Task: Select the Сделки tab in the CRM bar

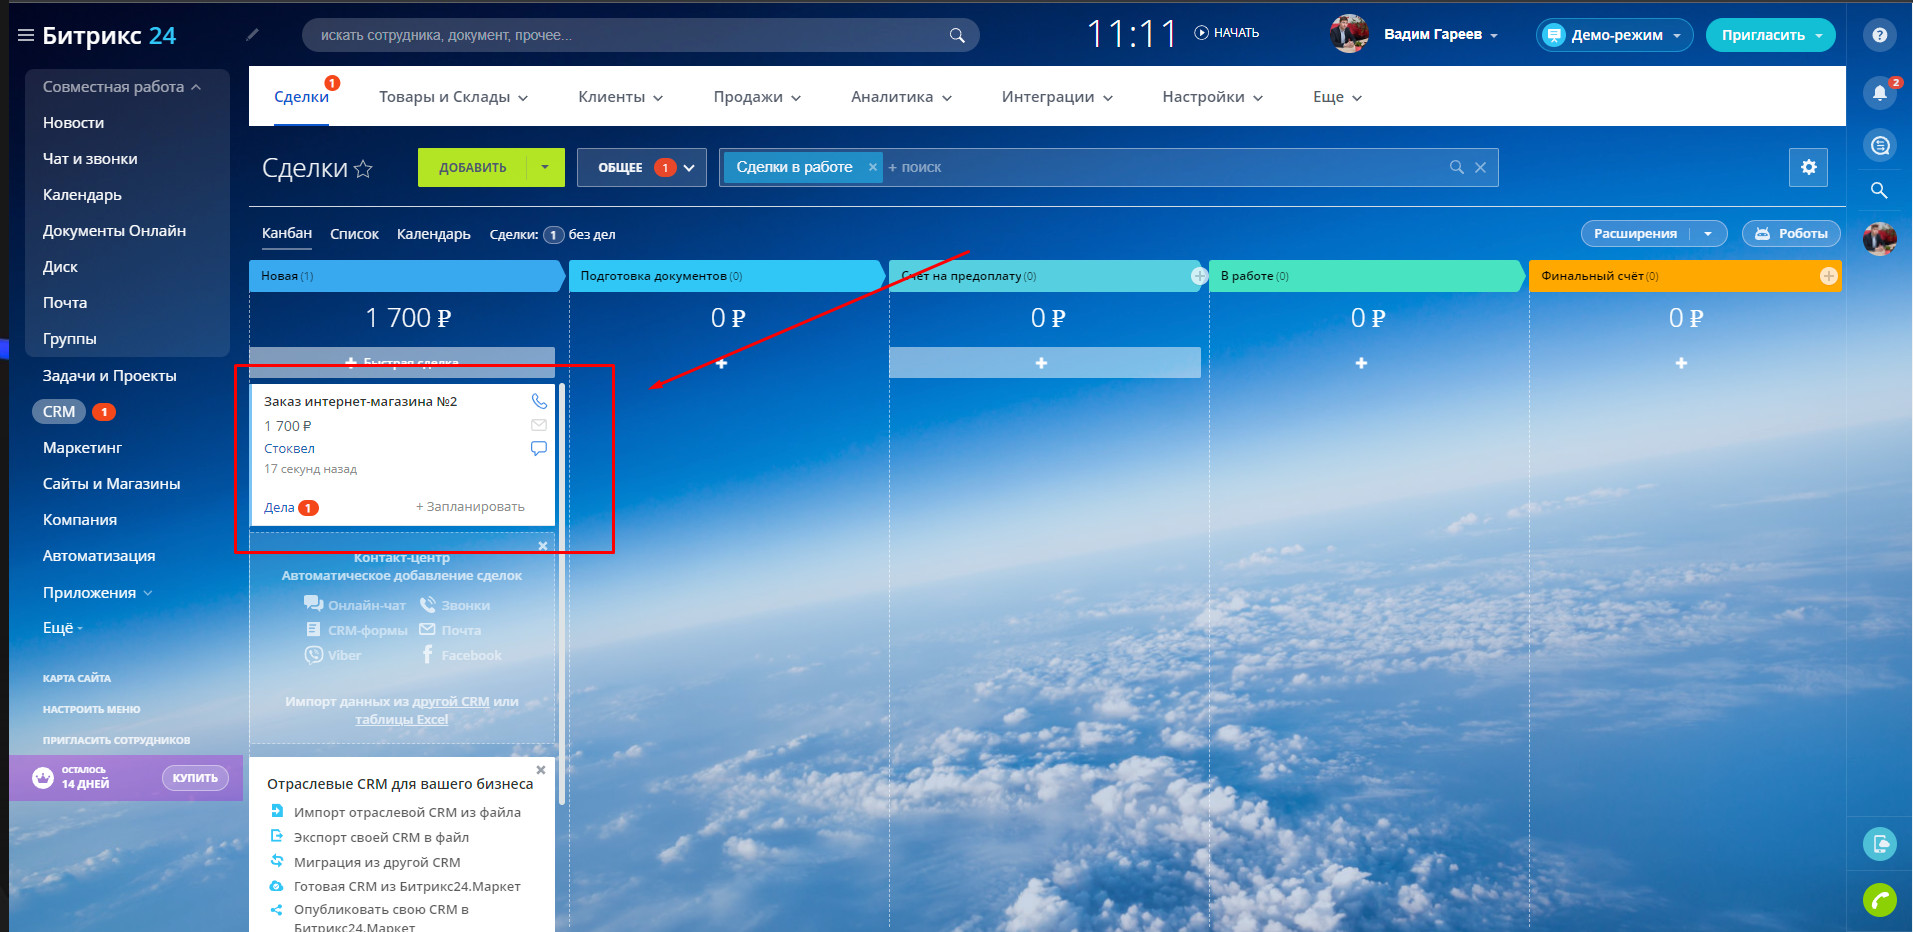Action: (x=301, y=97)
